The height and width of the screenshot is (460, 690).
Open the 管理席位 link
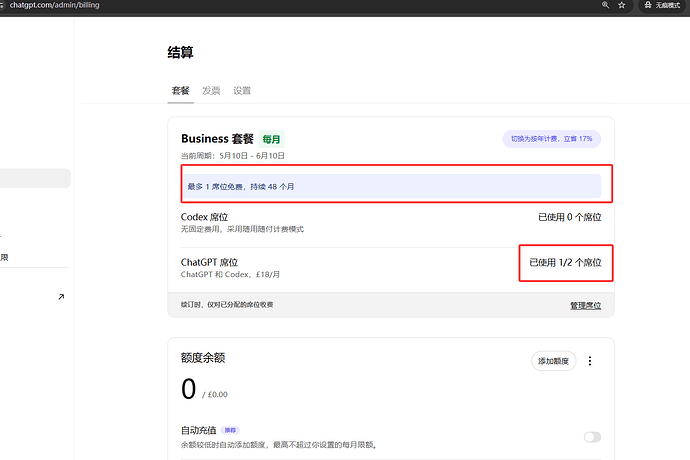coord(585,305)
